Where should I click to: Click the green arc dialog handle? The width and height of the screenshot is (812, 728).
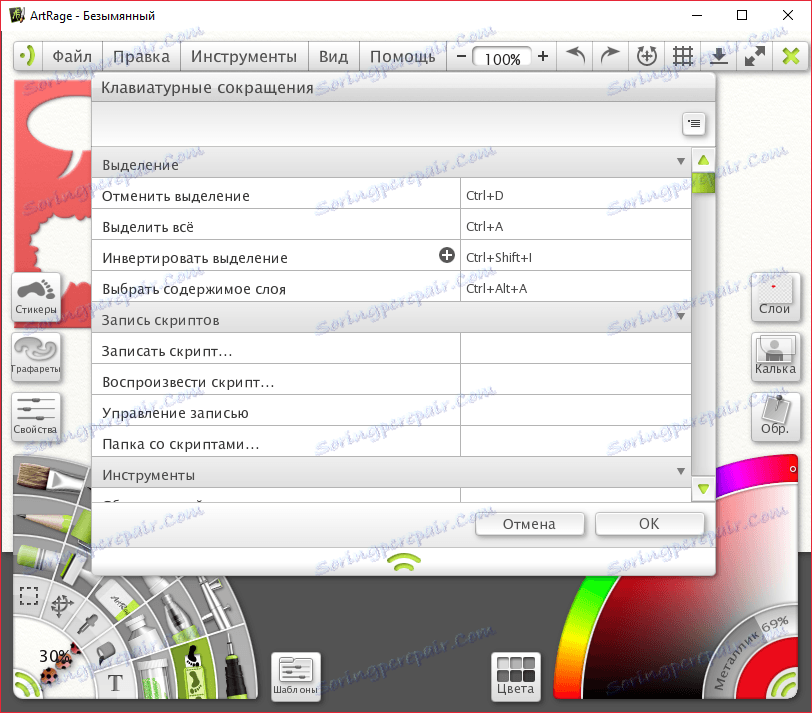coord(404,561)
